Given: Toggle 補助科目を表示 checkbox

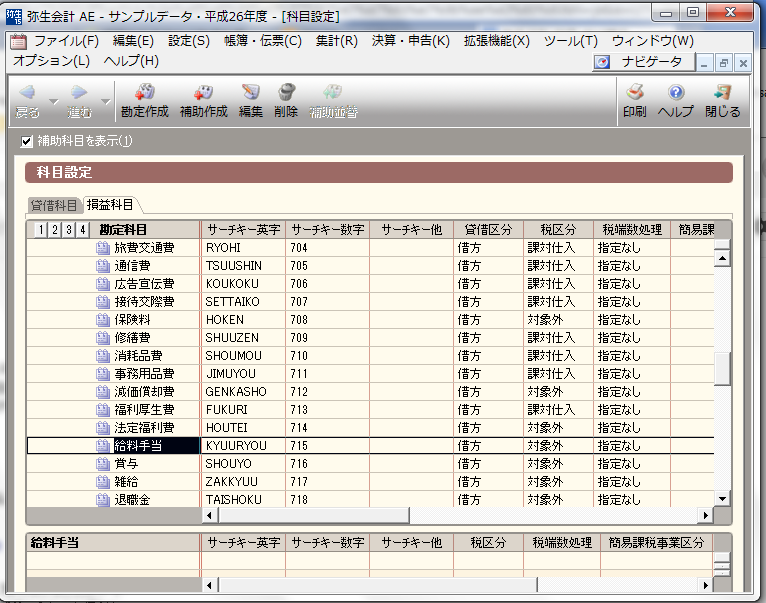Looking at the screenshot, I should coord(27,141).
